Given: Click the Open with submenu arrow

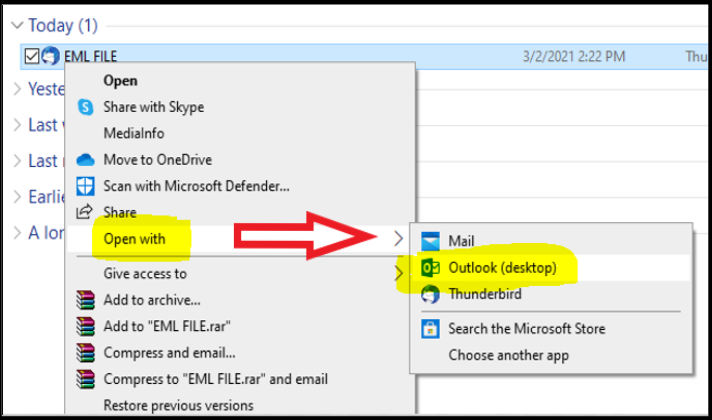Looking at the screenshot, I should [x=398, y=238].
